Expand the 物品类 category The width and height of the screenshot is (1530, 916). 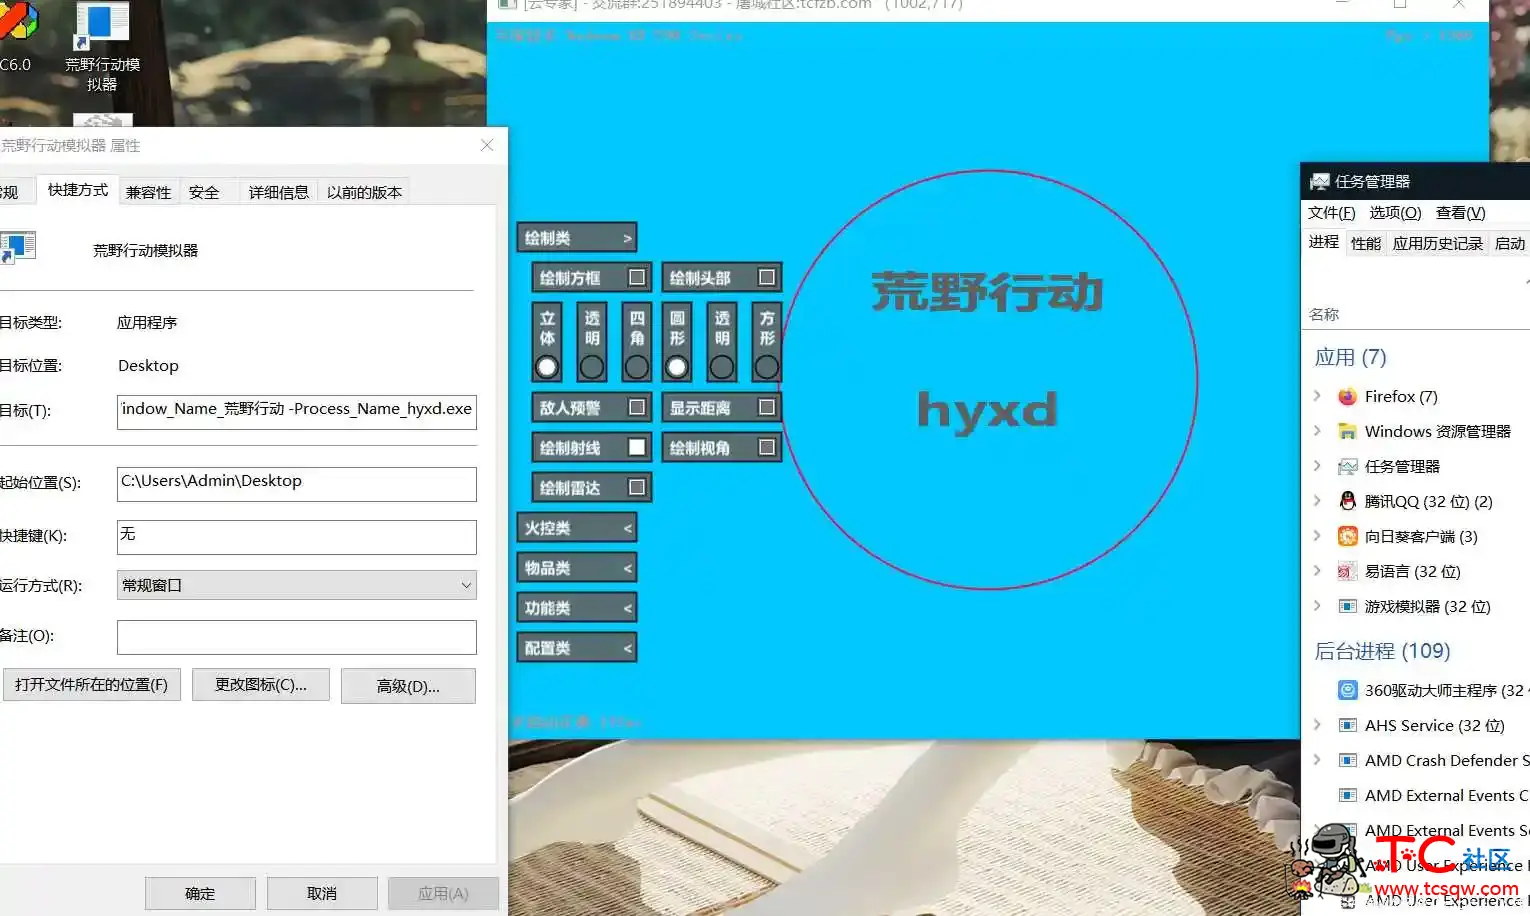[x=577, y=567]
